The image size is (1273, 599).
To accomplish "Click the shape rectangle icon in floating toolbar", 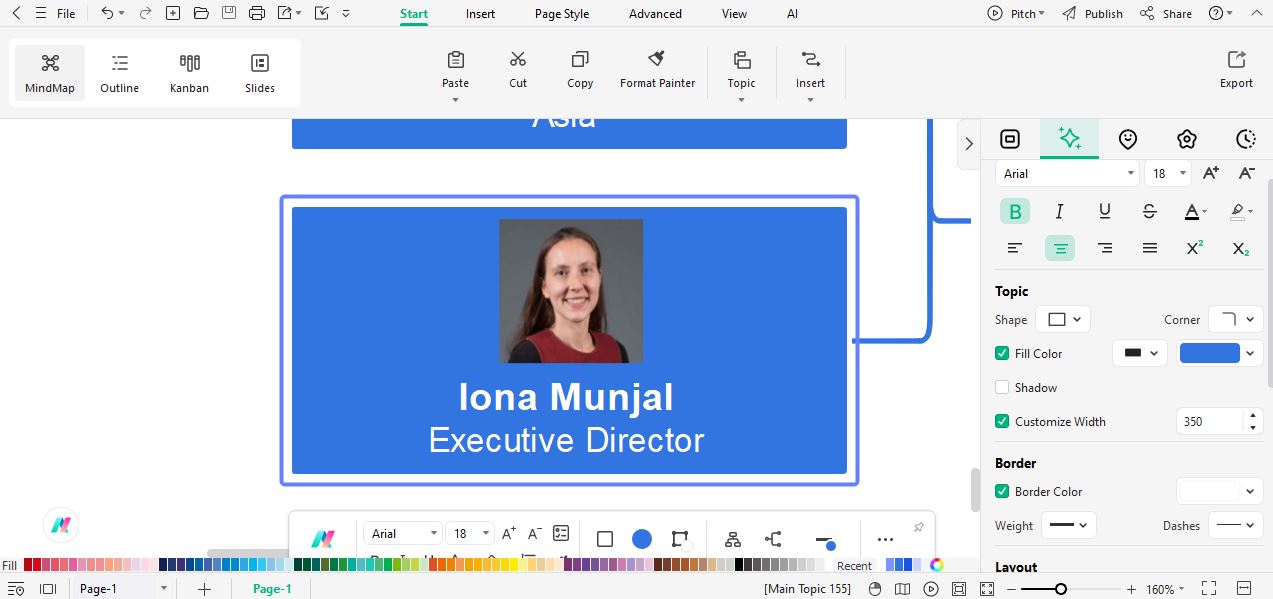I will pos(604,539).
